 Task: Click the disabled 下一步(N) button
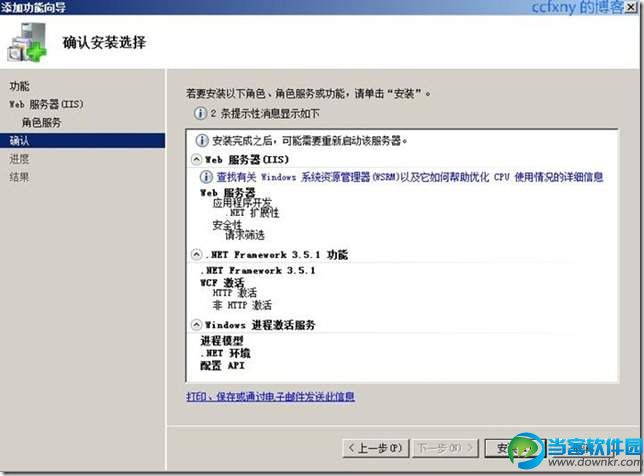tap(445, 448)
